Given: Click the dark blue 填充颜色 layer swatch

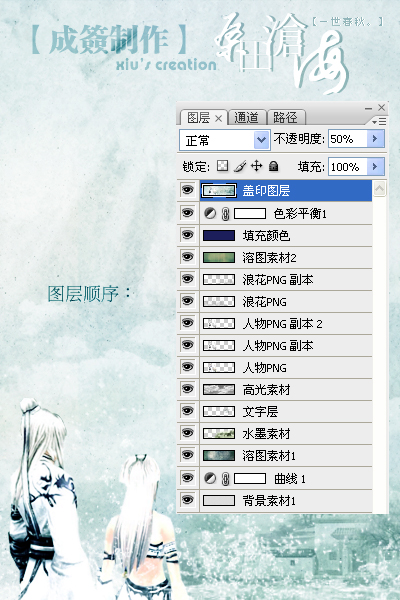Looking at the screenshot, I should (x=219, y=235).
